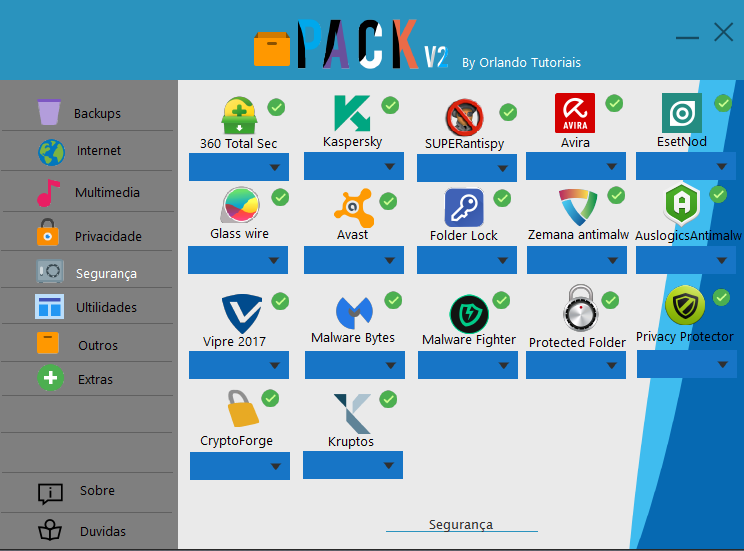
Task: Toggle the Folder Lock green checkmark
Action: tap(502, 198)
